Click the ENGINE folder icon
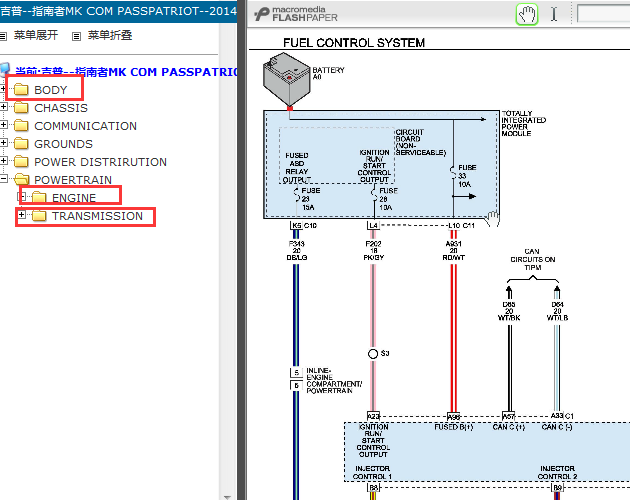Image resolution: width=630 pixels, height=500 pixels. (x=39, y=197)
